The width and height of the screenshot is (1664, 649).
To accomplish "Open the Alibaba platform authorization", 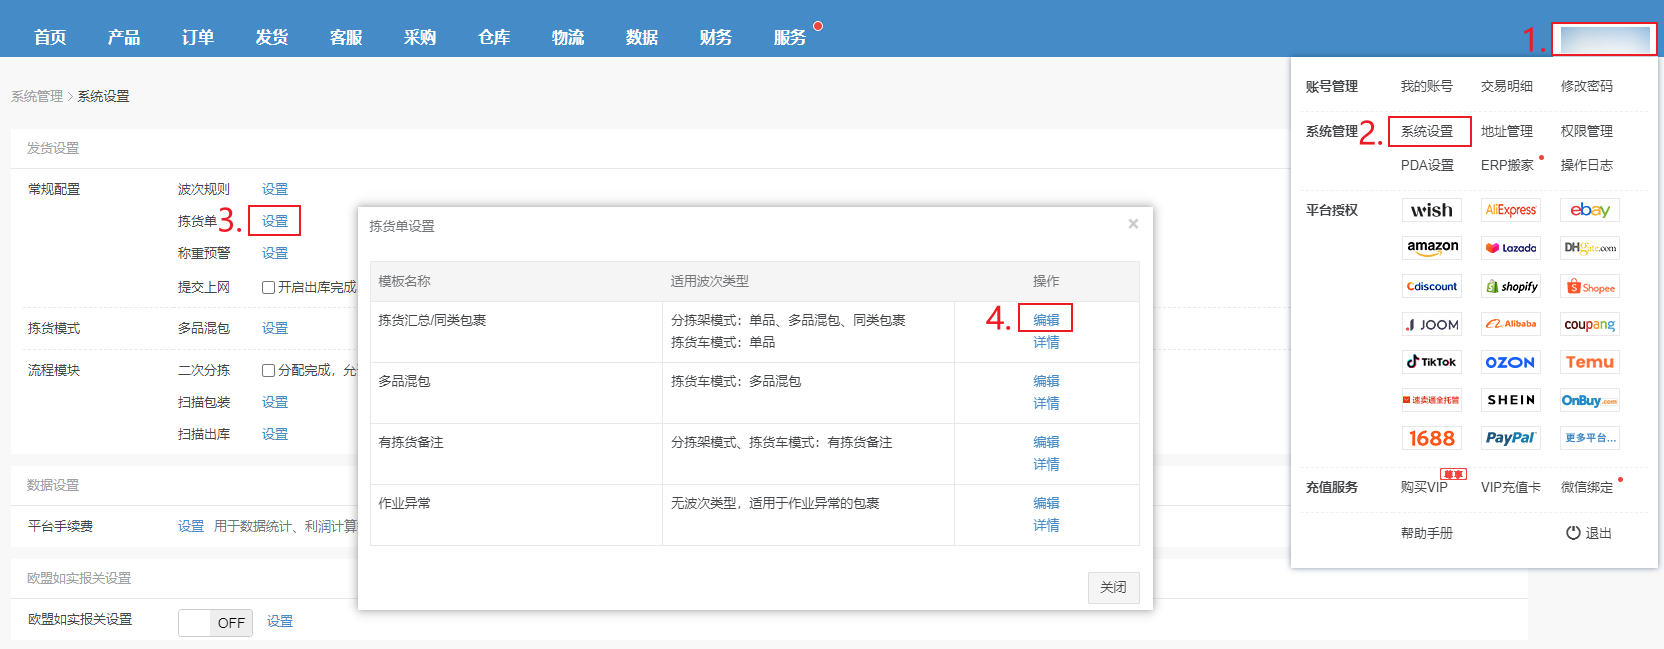I will (x=1510, y=324).
